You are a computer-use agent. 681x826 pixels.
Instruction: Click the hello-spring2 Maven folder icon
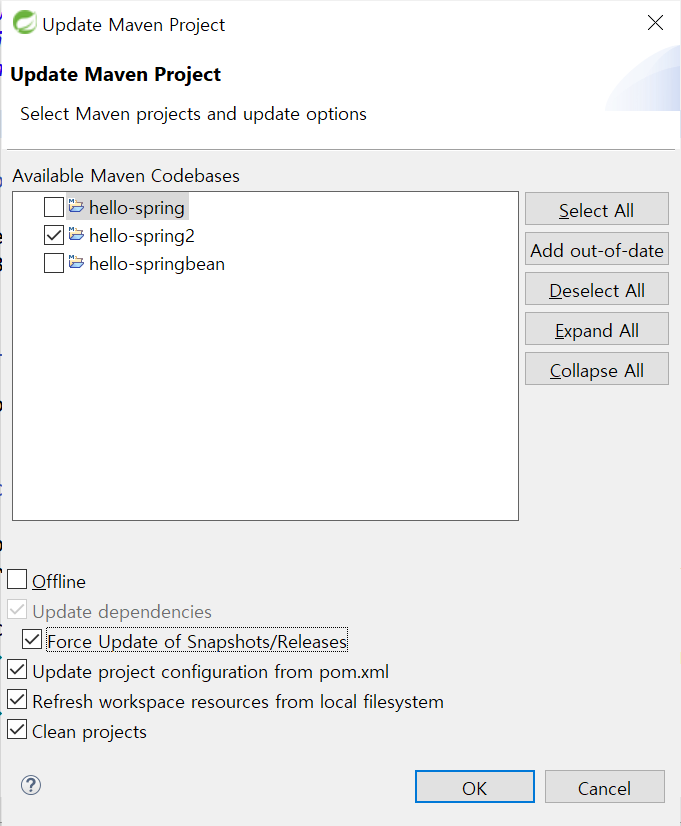(x=76, y=234)
